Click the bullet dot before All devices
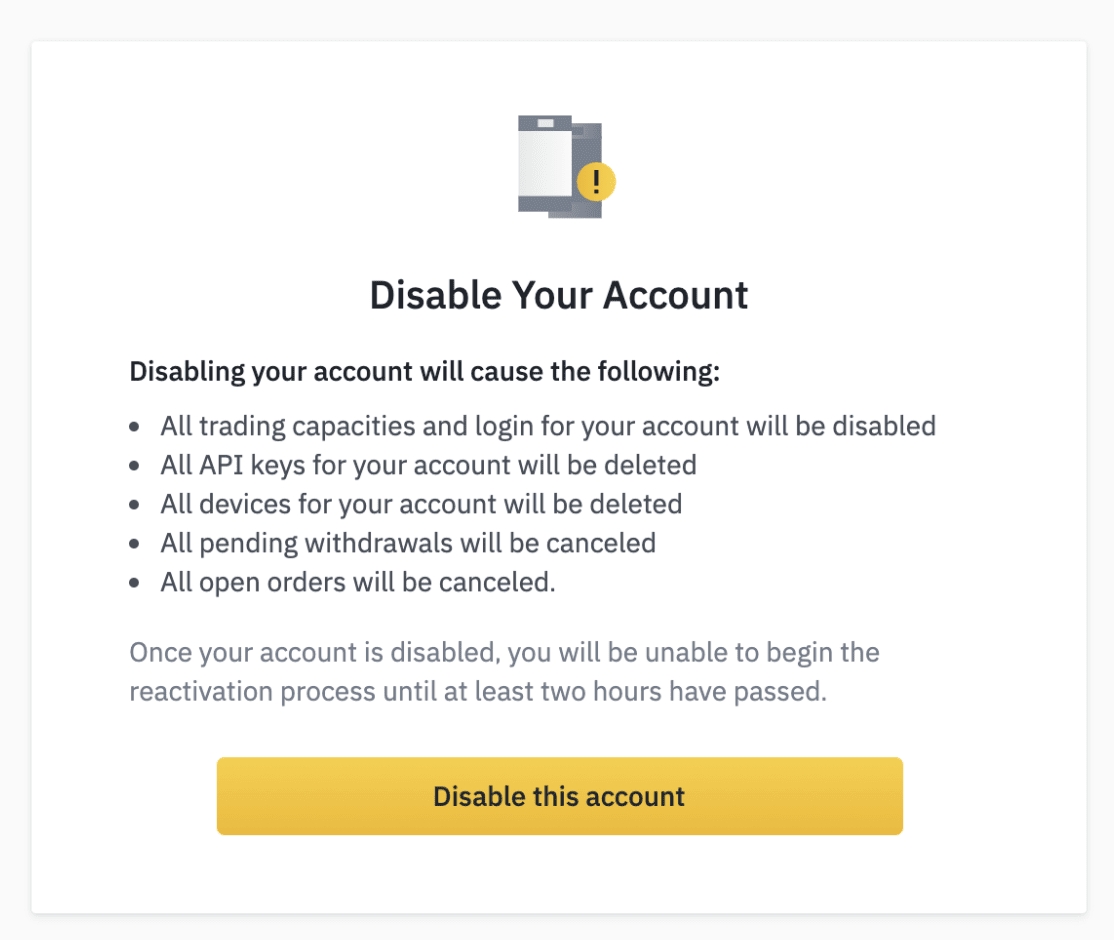The height and width of the screenshot is (940, 1114). (x=135, y=505)
